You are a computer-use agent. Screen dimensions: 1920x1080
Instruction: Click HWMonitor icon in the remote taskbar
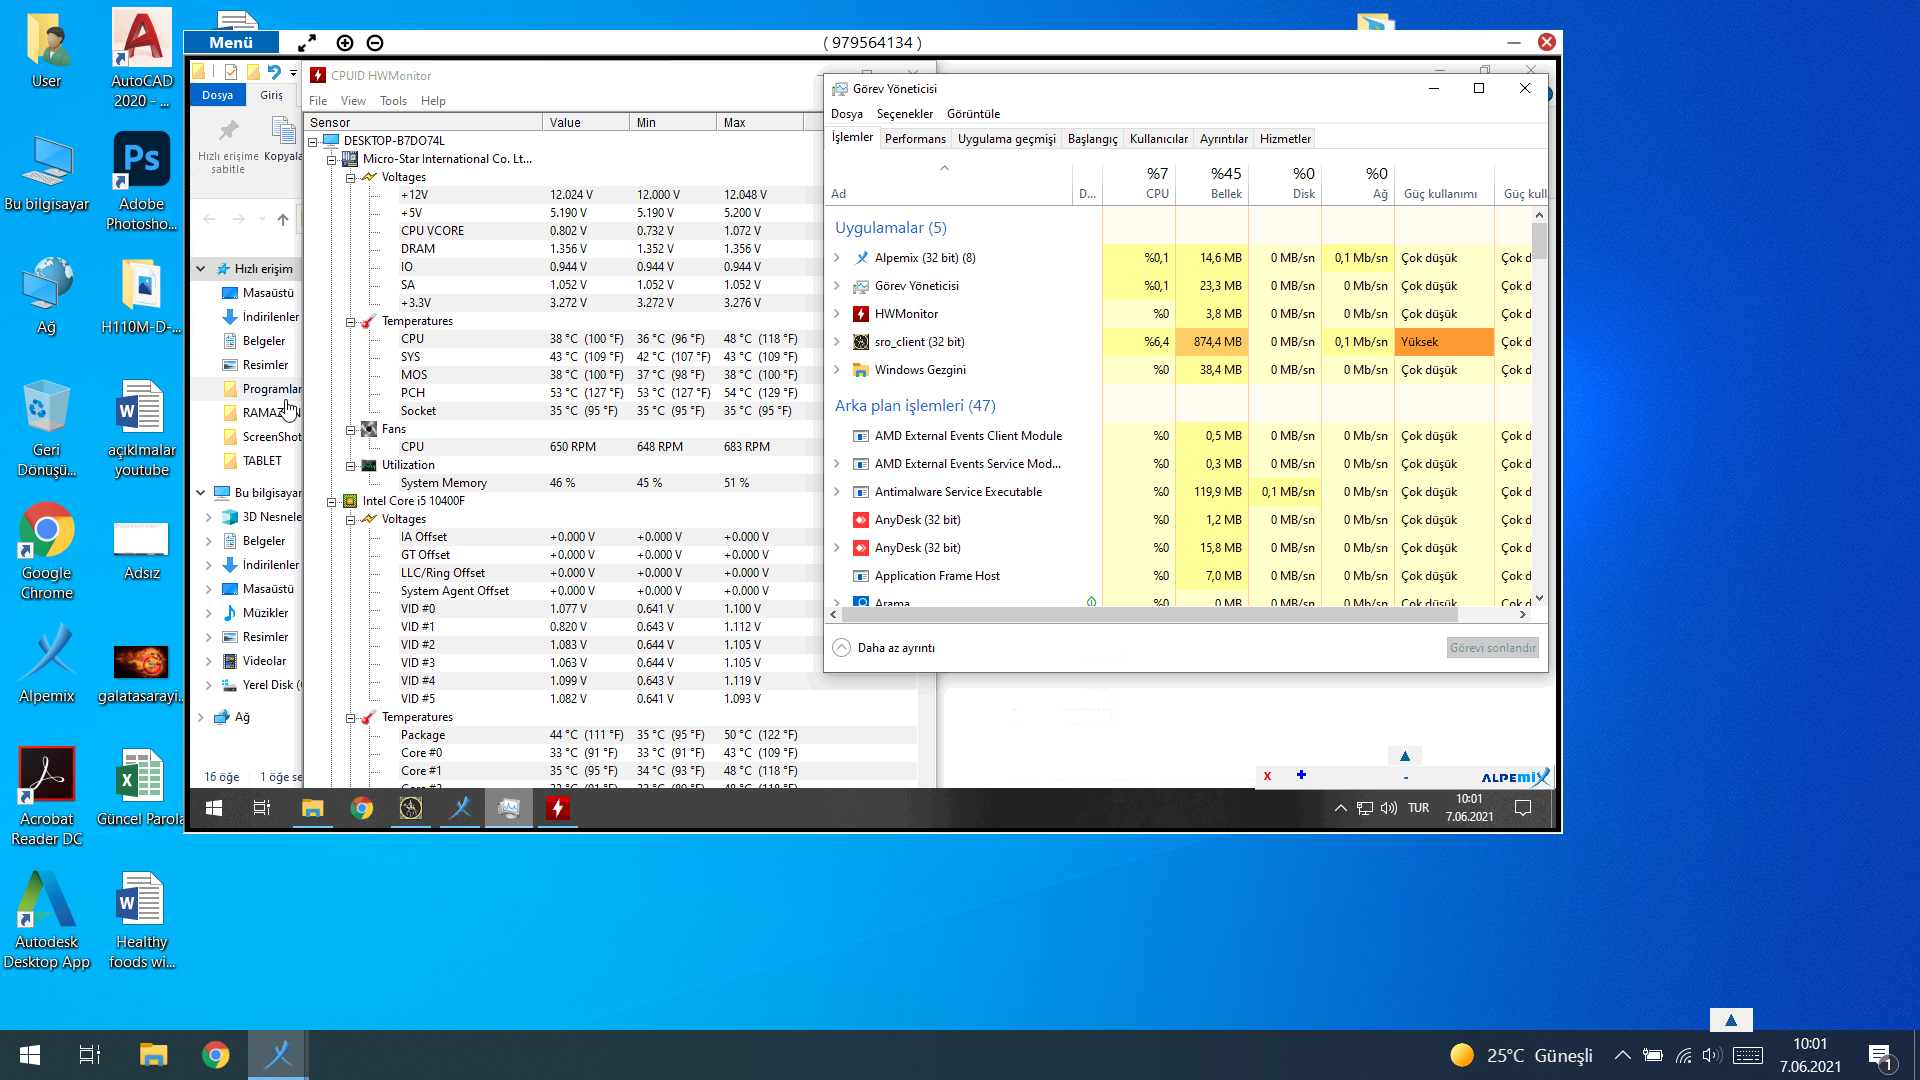[557, 808]
